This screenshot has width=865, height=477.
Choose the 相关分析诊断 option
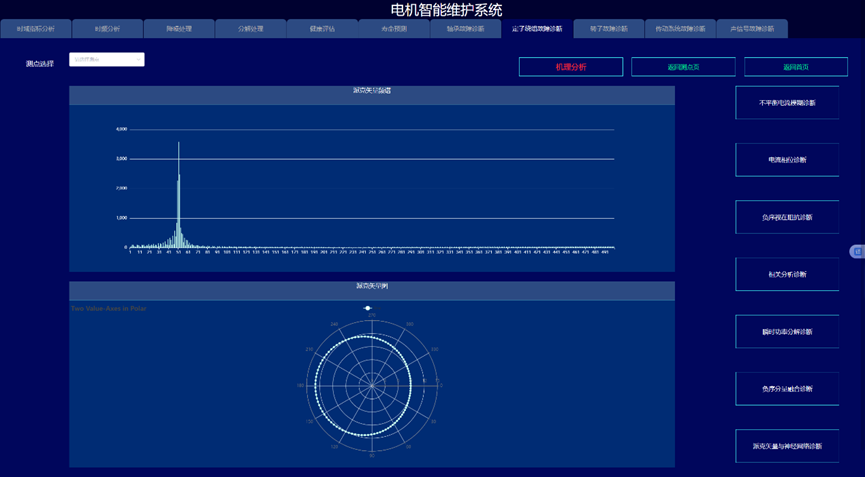coord(787,274)
